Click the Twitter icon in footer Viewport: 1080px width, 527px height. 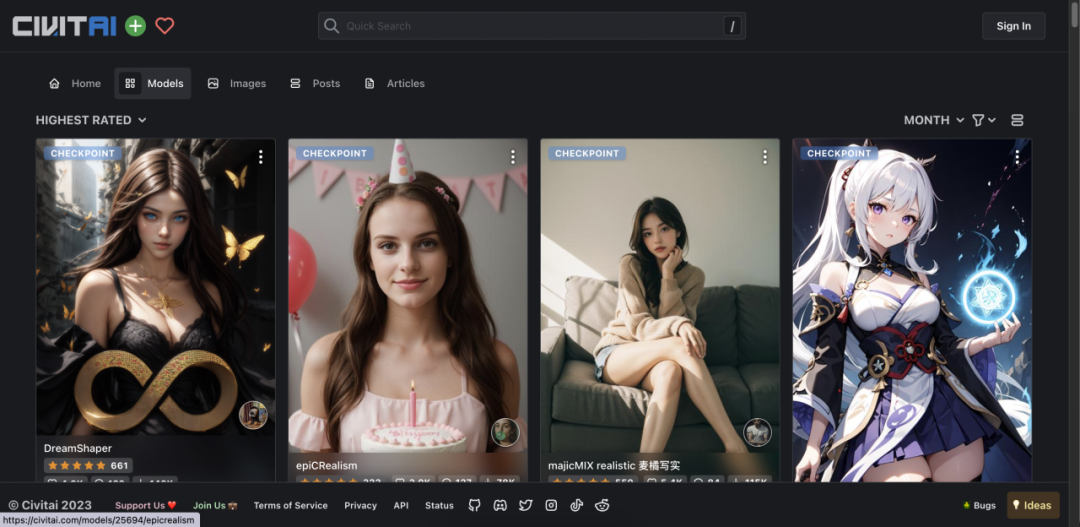(526, 505)
